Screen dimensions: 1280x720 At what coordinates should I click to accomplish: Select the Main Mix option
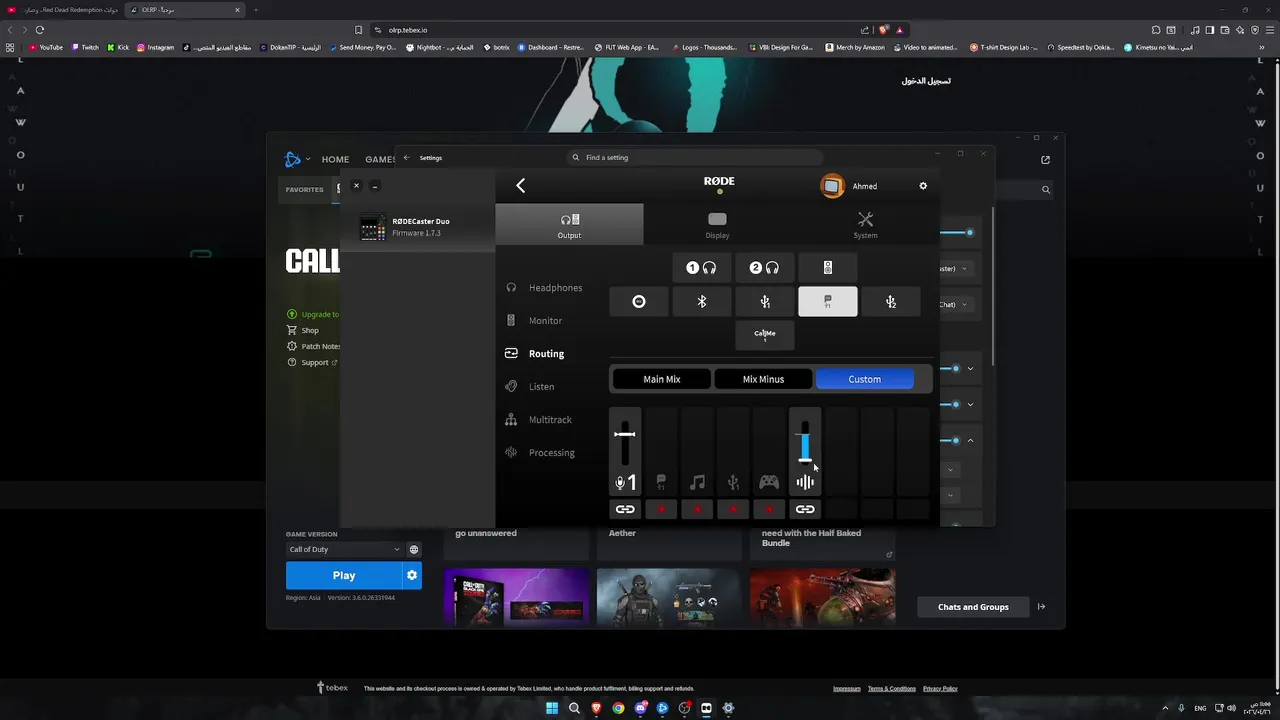coord(662,379)
